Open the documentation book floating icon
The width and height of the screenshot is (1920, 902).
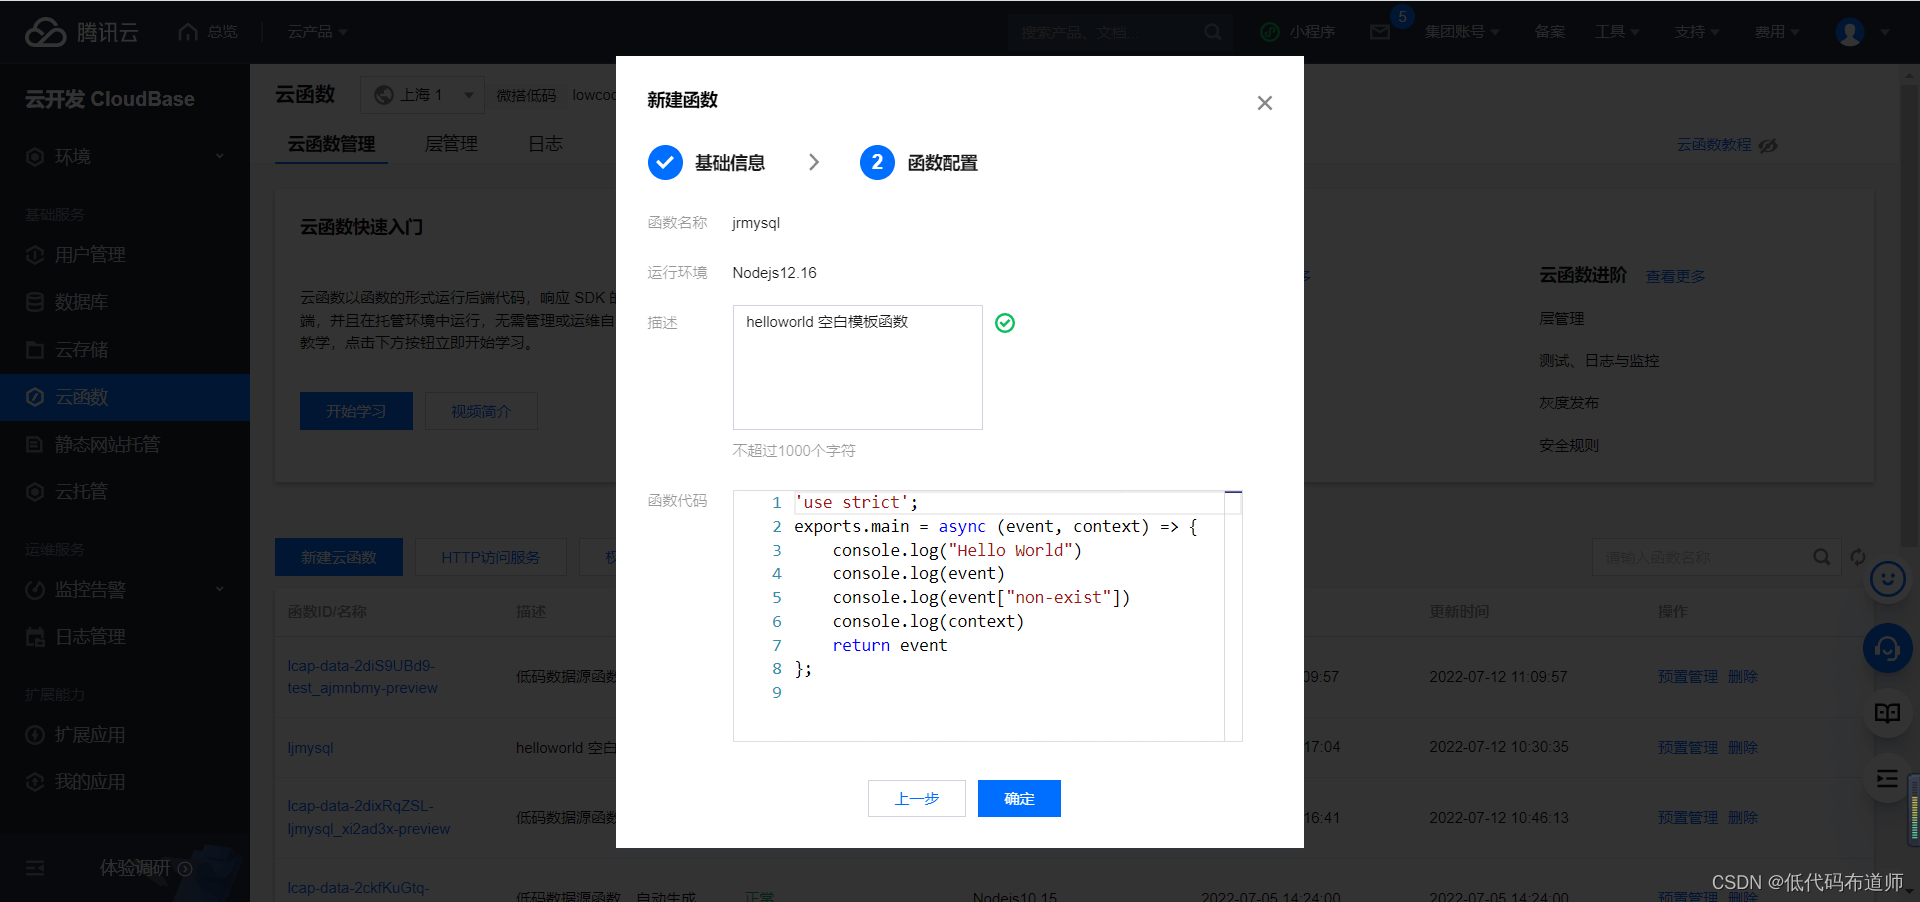(1888, 713)
